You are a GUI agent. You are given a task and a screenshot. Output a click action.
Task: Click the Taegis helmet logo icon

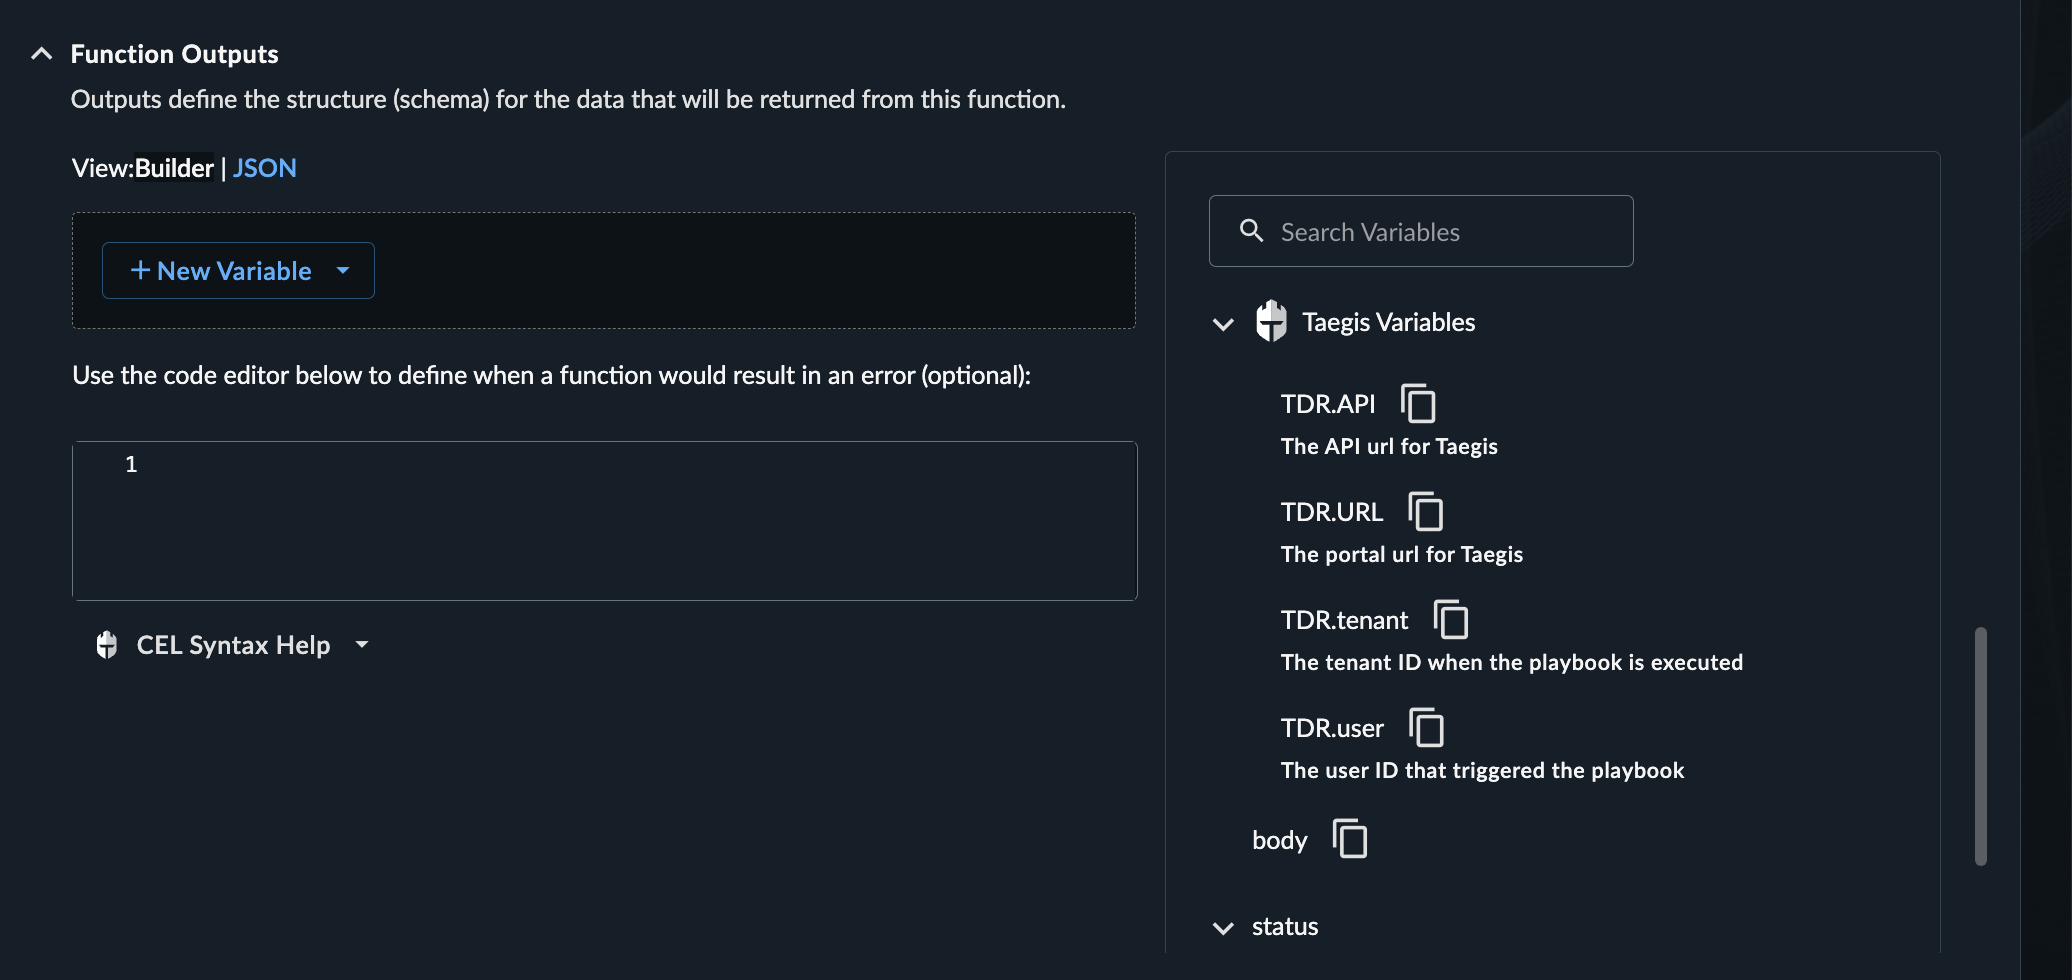(x=1271, y=322)
